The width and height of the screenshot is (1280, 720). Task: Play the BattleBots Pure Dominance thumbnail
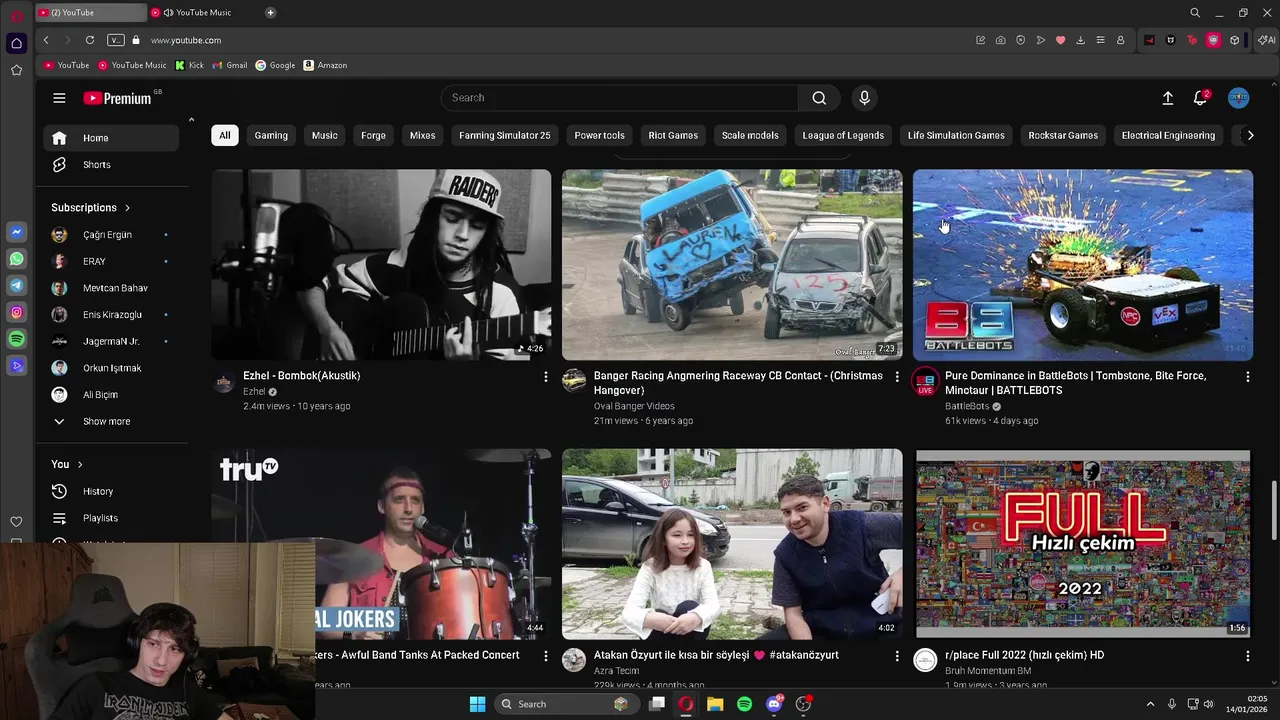pos(1082,265)
